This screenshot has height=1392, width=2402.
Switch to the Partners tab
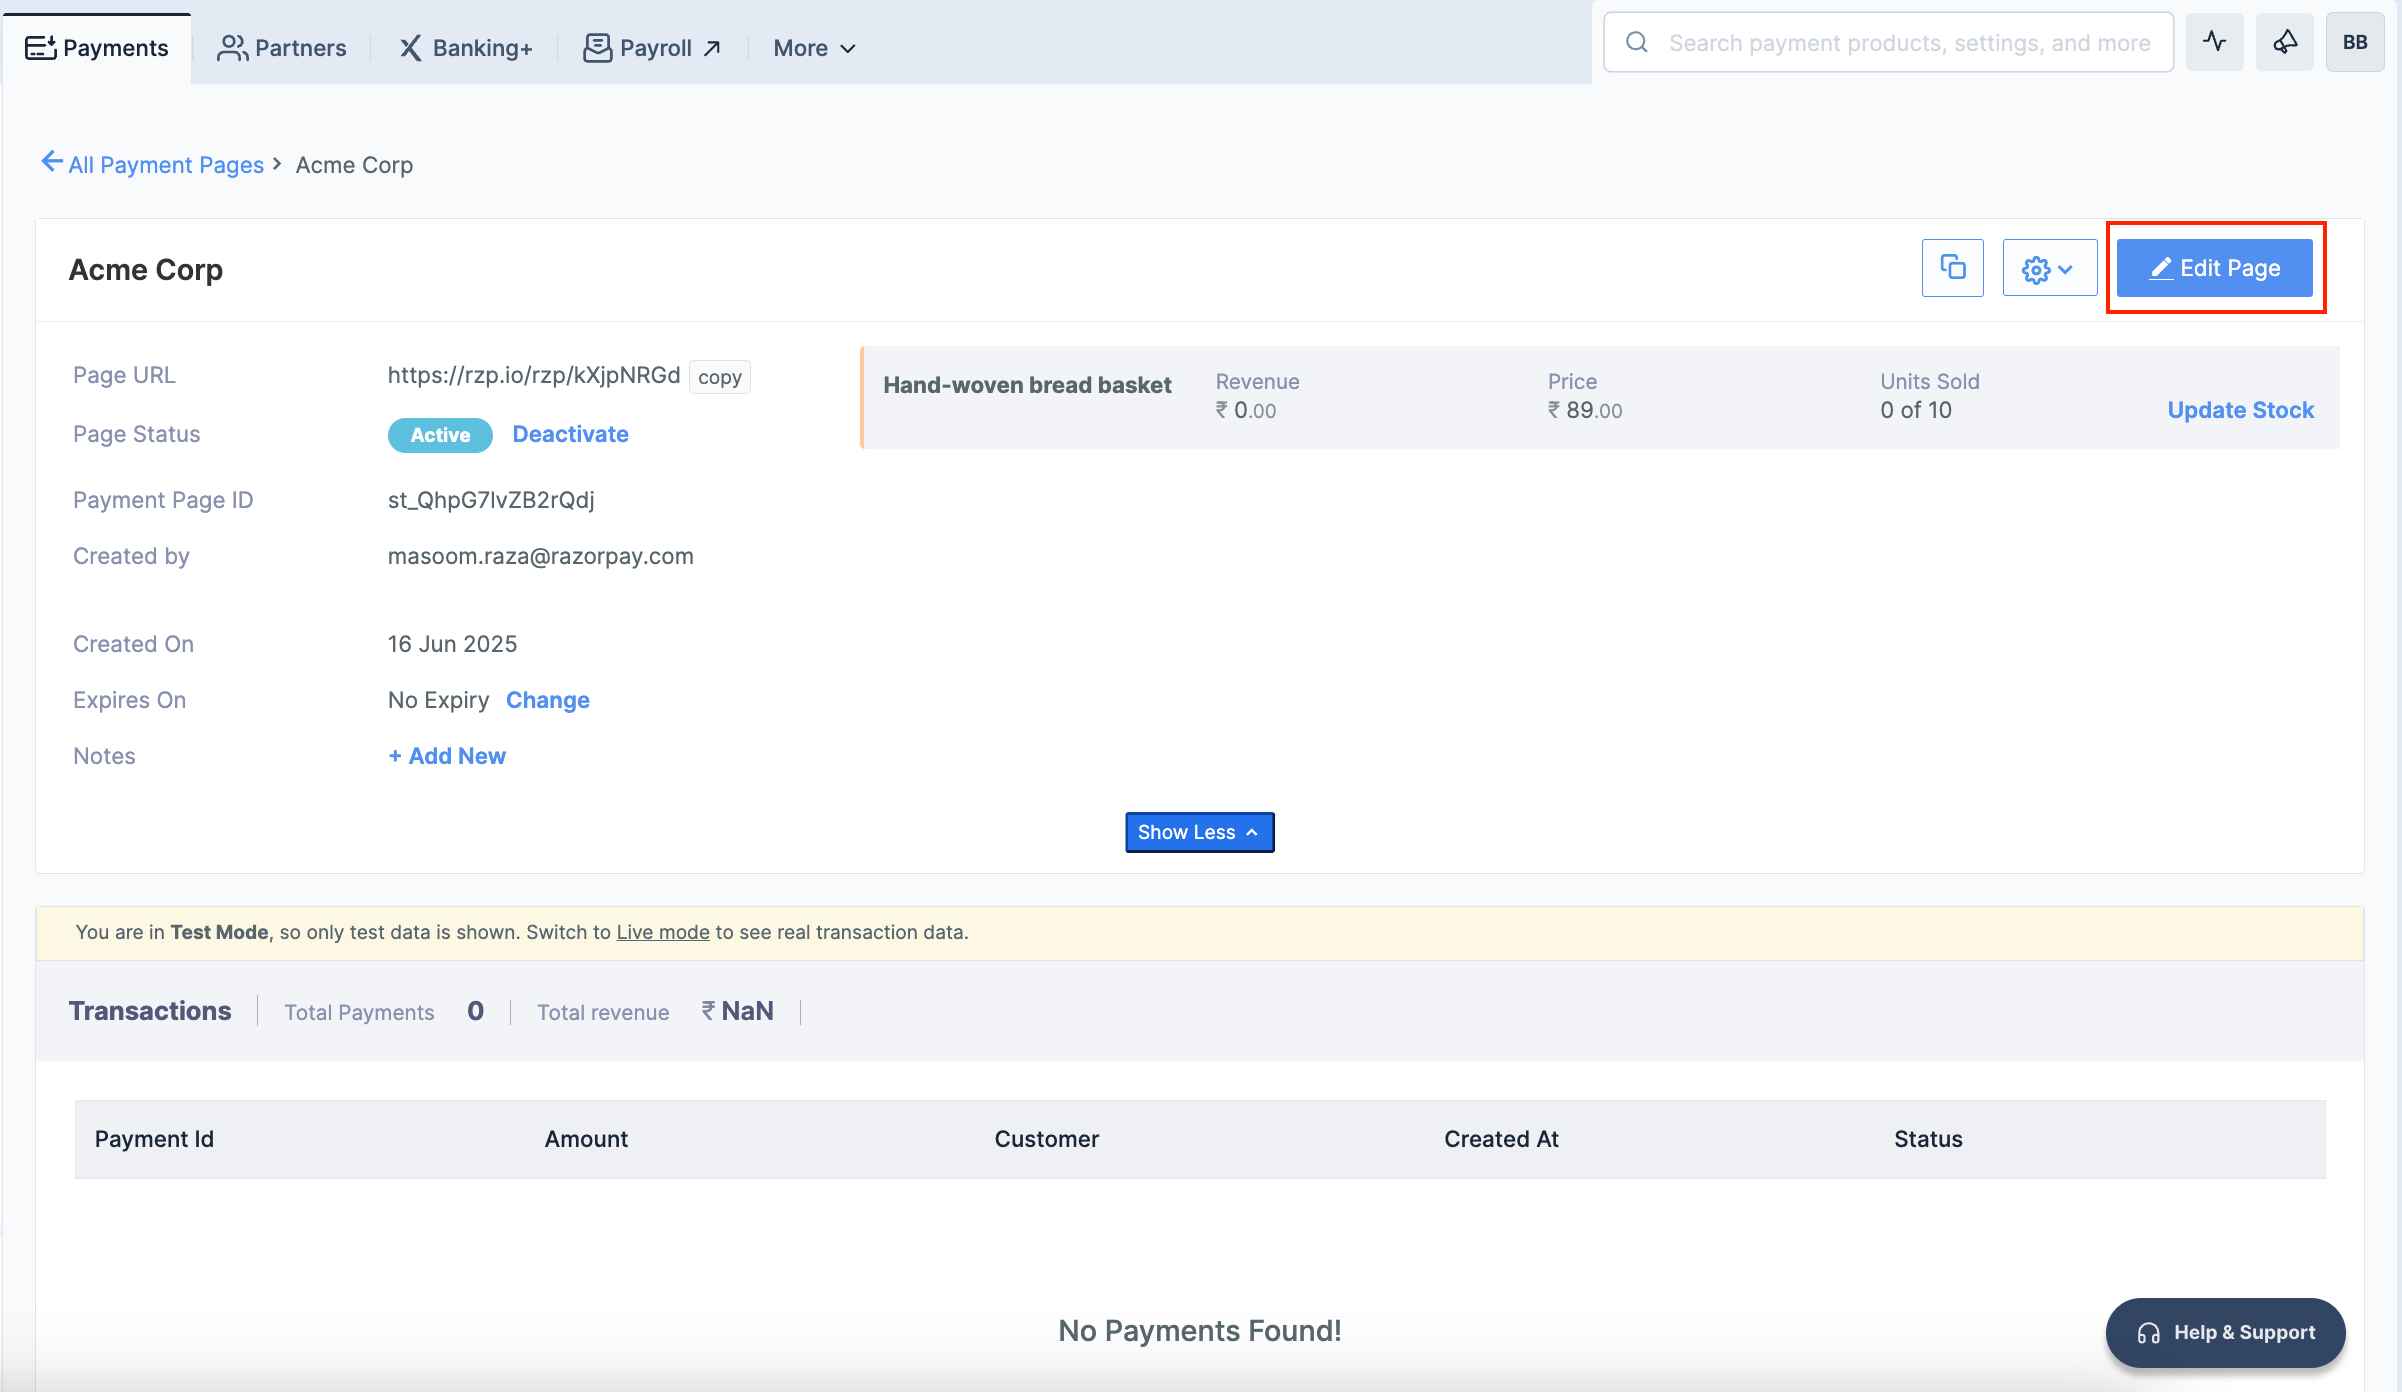282,48
